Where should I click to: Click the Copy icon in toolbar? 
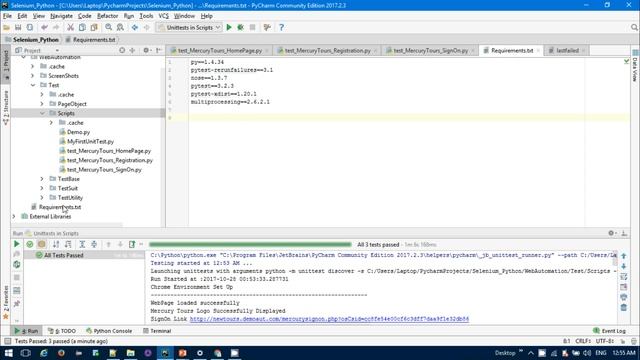[82, 27]
